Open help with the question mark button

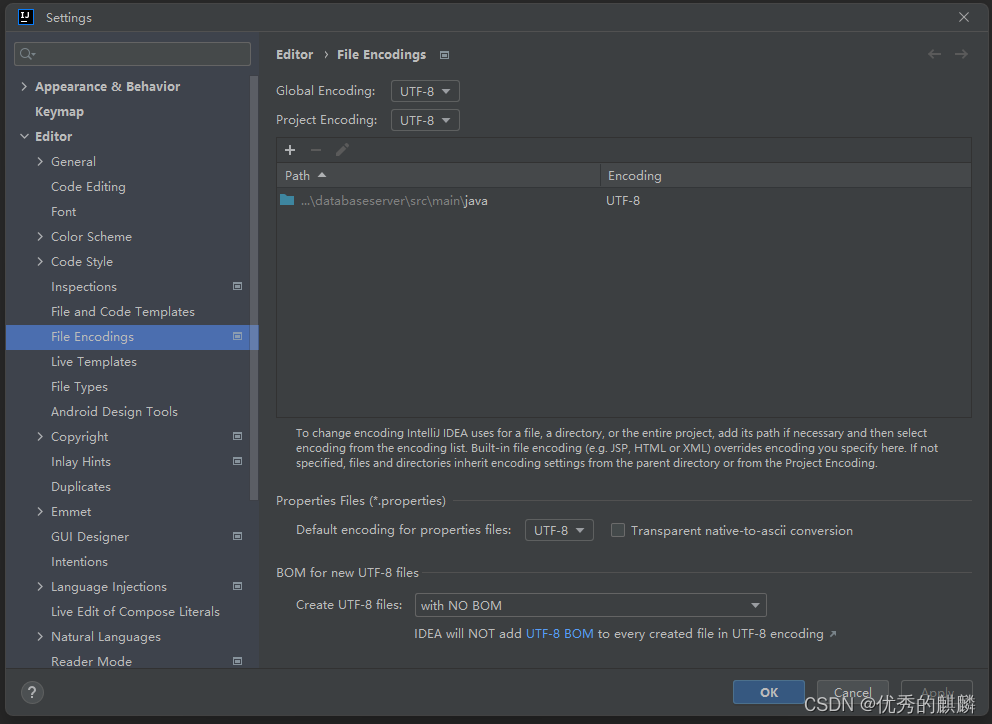[x=32, y=692]
